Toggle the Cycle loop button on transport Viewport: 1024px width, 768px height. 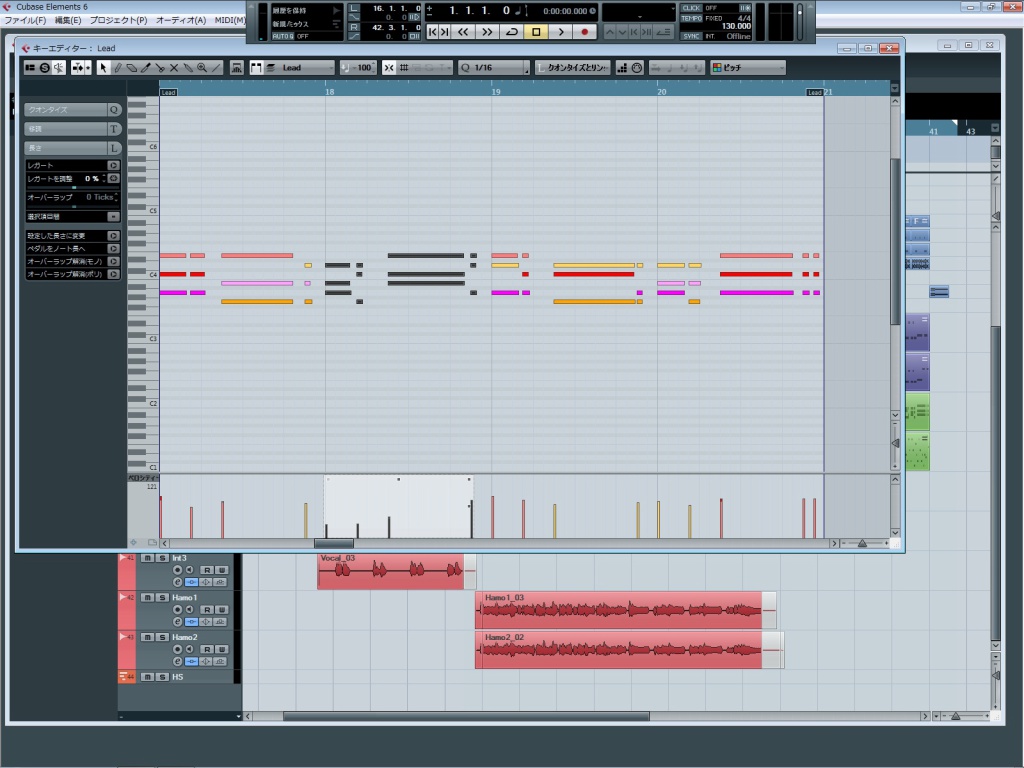pyautogui.click(x=512, y=32)
